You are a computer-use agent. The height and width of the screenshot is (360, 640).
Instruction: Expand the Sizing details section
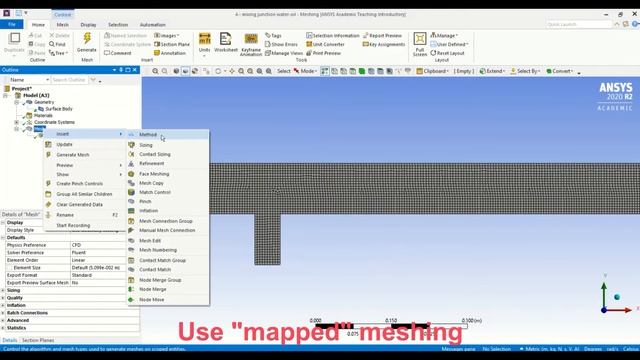pos(3,290)
